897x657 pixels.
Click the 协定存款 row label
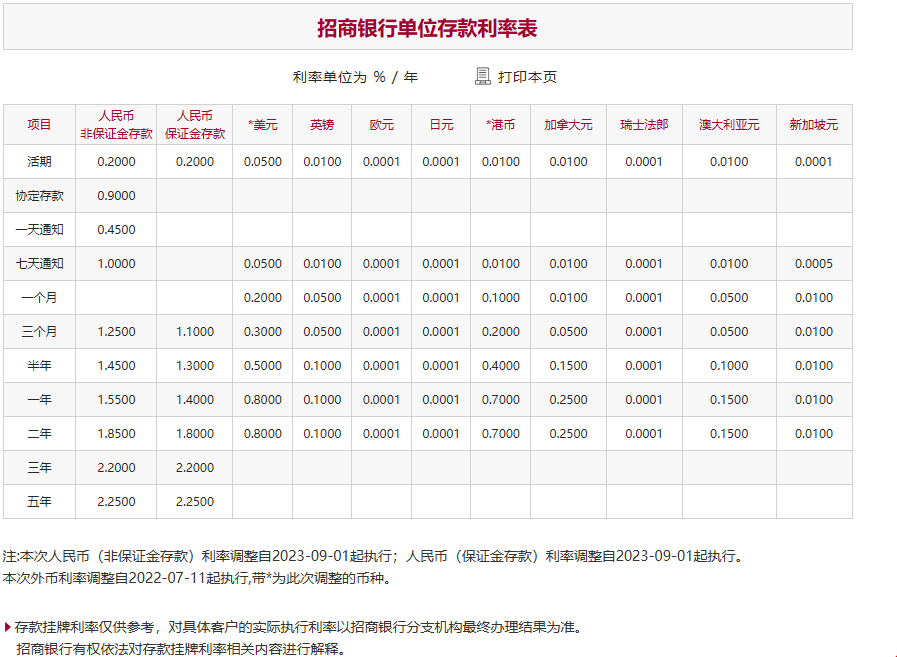pyautogui.click(x=39, y=195)
